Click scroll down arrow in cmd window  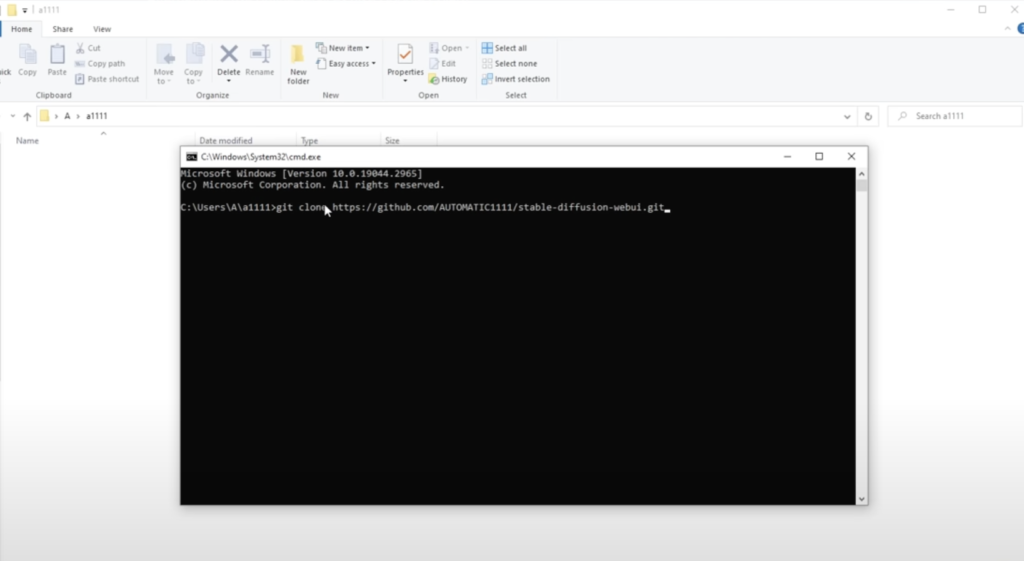click(861, 499)
